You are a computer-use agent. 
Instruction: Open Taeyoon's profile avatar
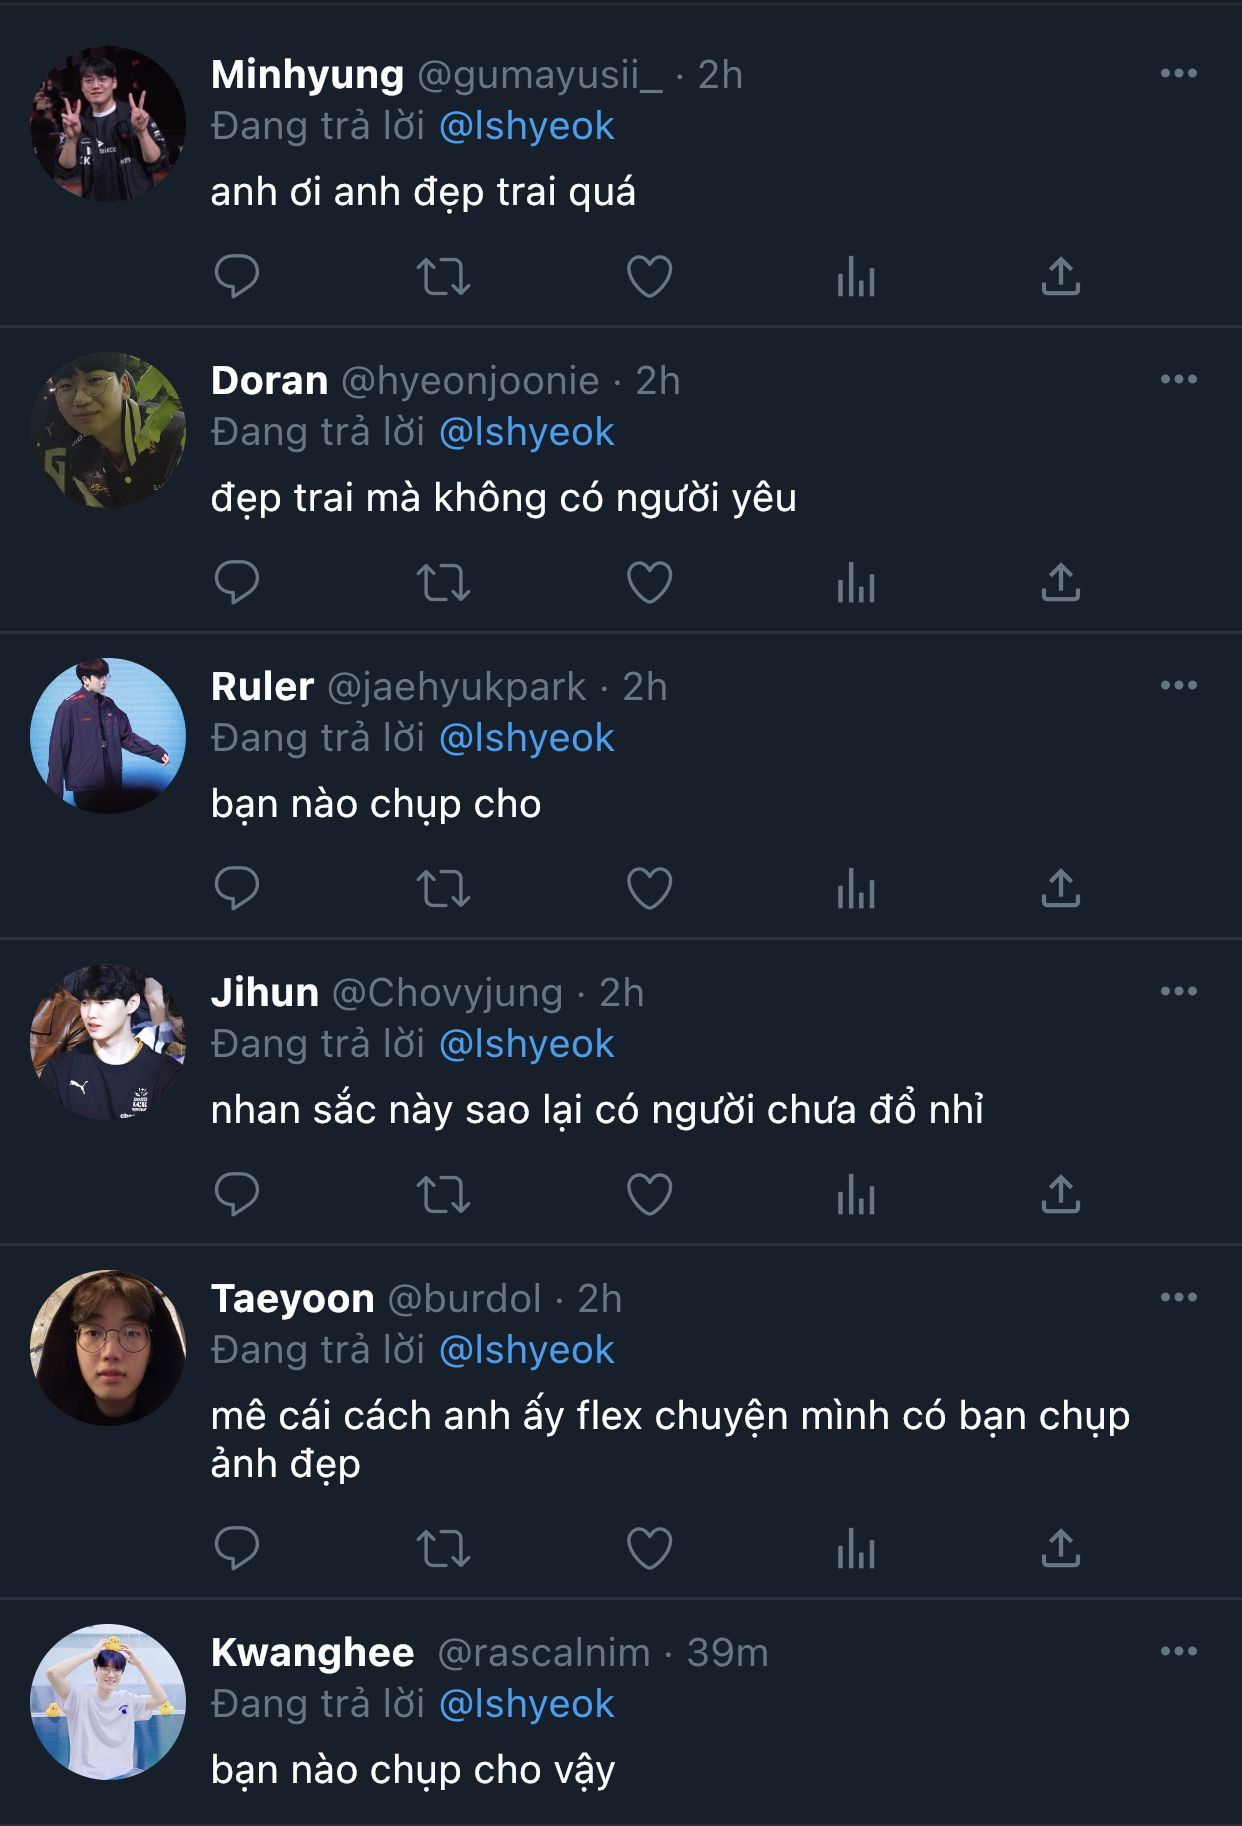(108, 1347)
